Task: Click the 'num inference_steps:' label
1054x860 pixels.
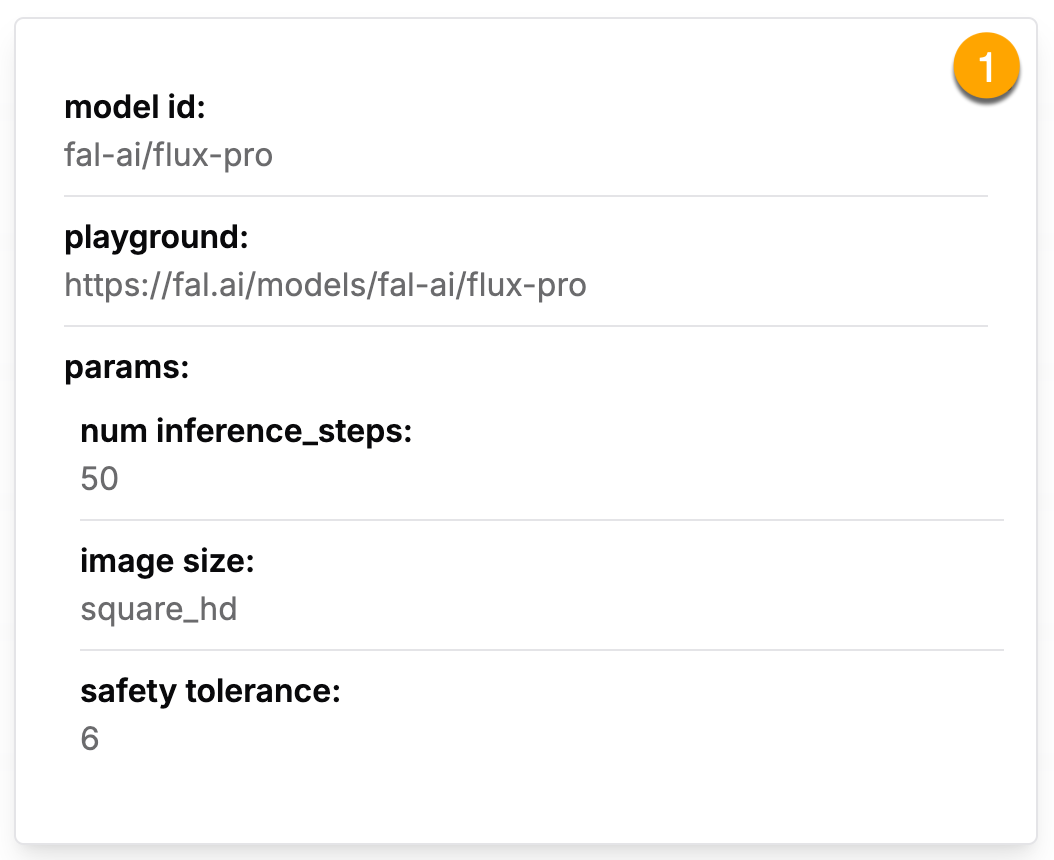Action: [246, 431]
